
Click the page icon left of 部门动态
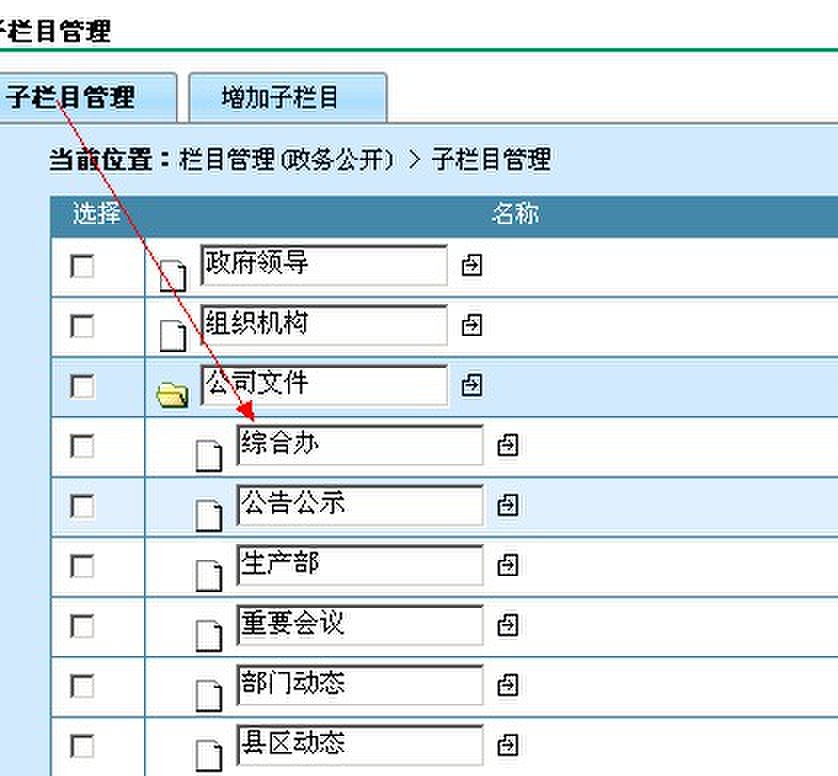point(208,692)
